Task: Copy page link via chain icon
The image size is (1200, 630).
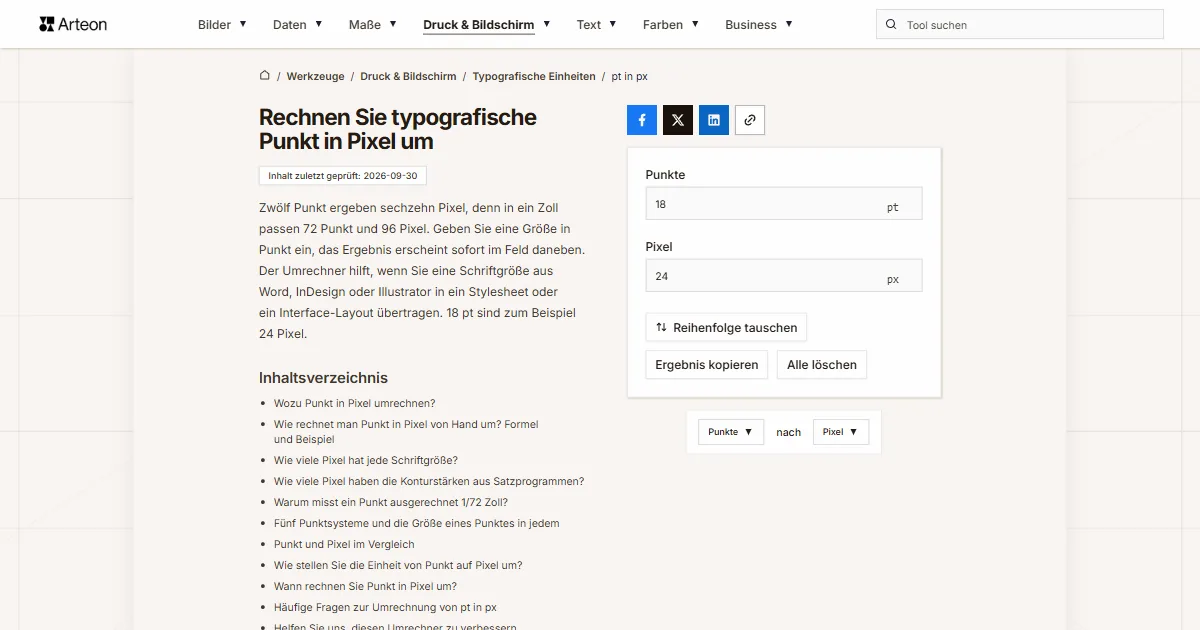Action: [750, 120]
